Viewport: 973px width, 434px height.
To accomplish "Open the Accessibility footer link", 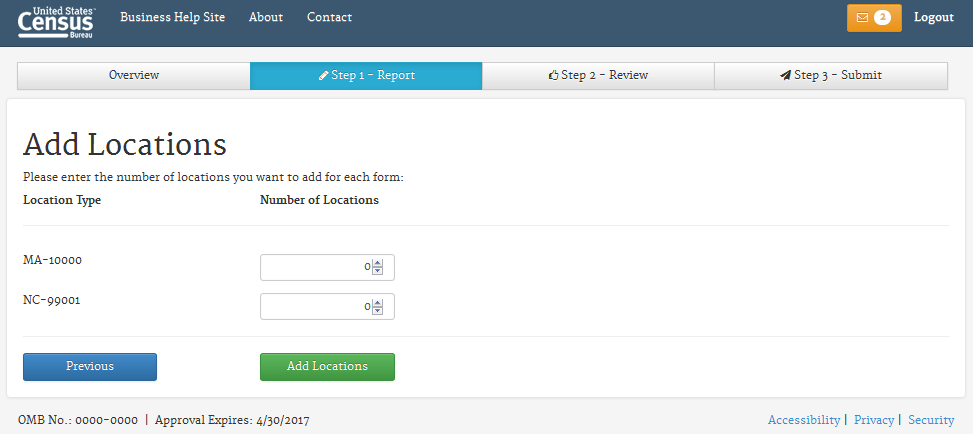I will pyautogui.click(x=803, y=420).
